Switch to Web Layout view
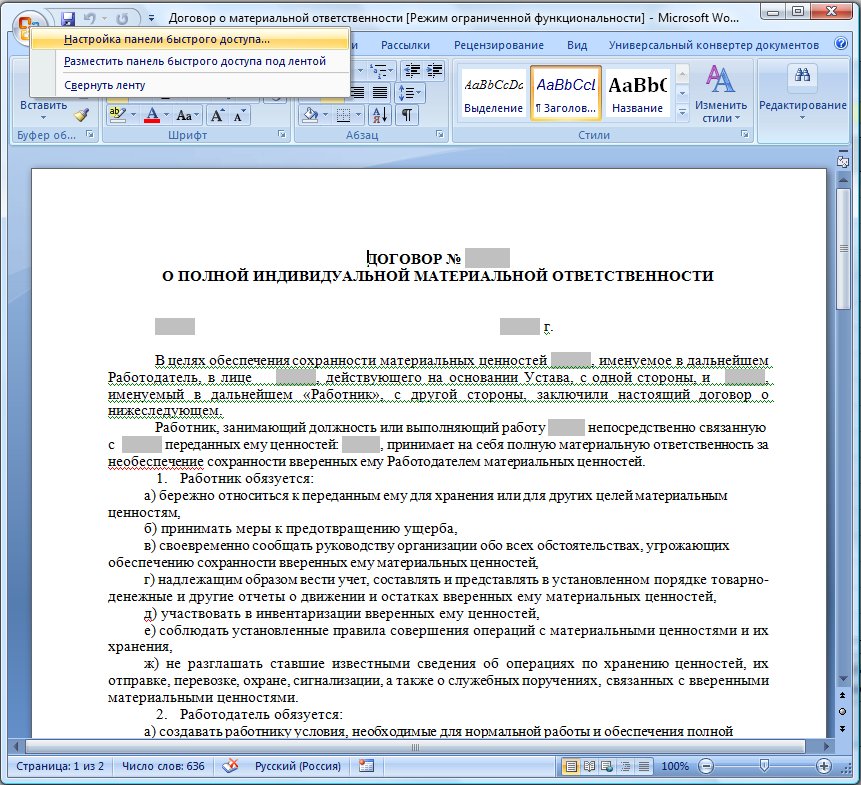This screenshot has height=785, width=861. click(607, 766)
